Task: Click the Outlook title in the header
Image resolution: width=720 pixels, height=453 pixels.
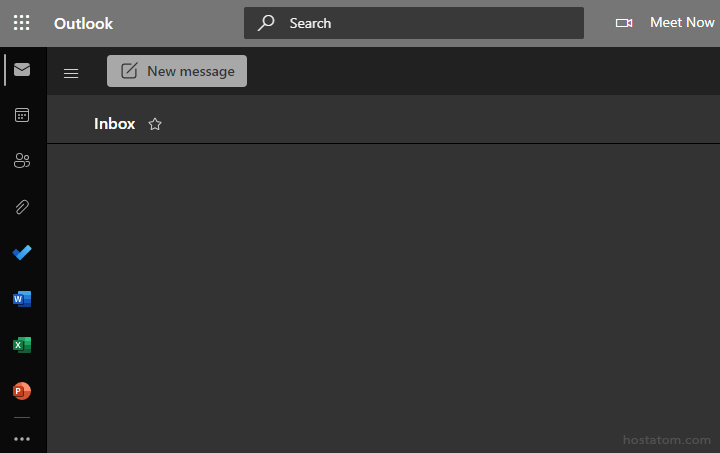Action: point(83,23)
